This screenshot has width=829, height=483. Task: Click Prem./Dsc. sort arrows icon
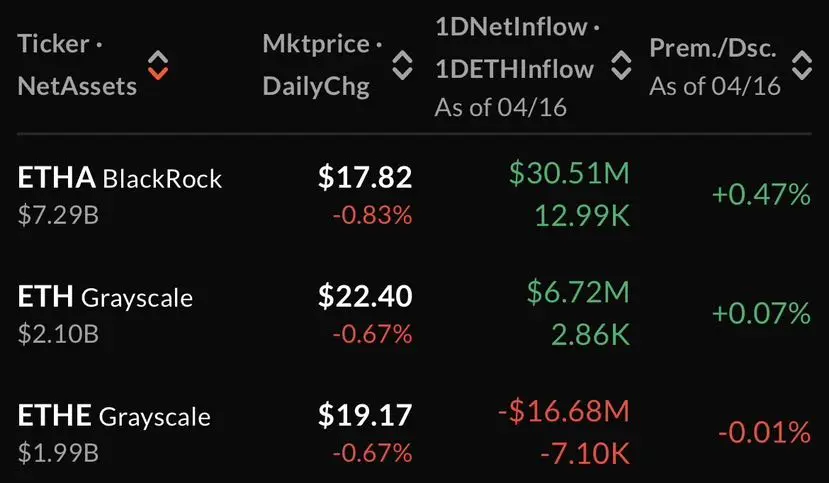click(801, 66)
